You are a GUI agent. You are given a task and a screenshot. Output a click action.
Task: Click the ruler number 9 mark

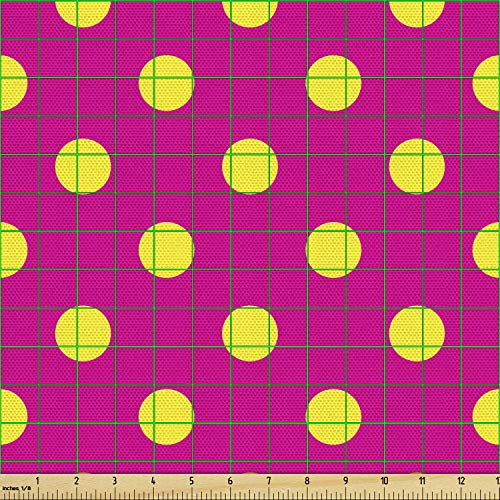(346, 481)
